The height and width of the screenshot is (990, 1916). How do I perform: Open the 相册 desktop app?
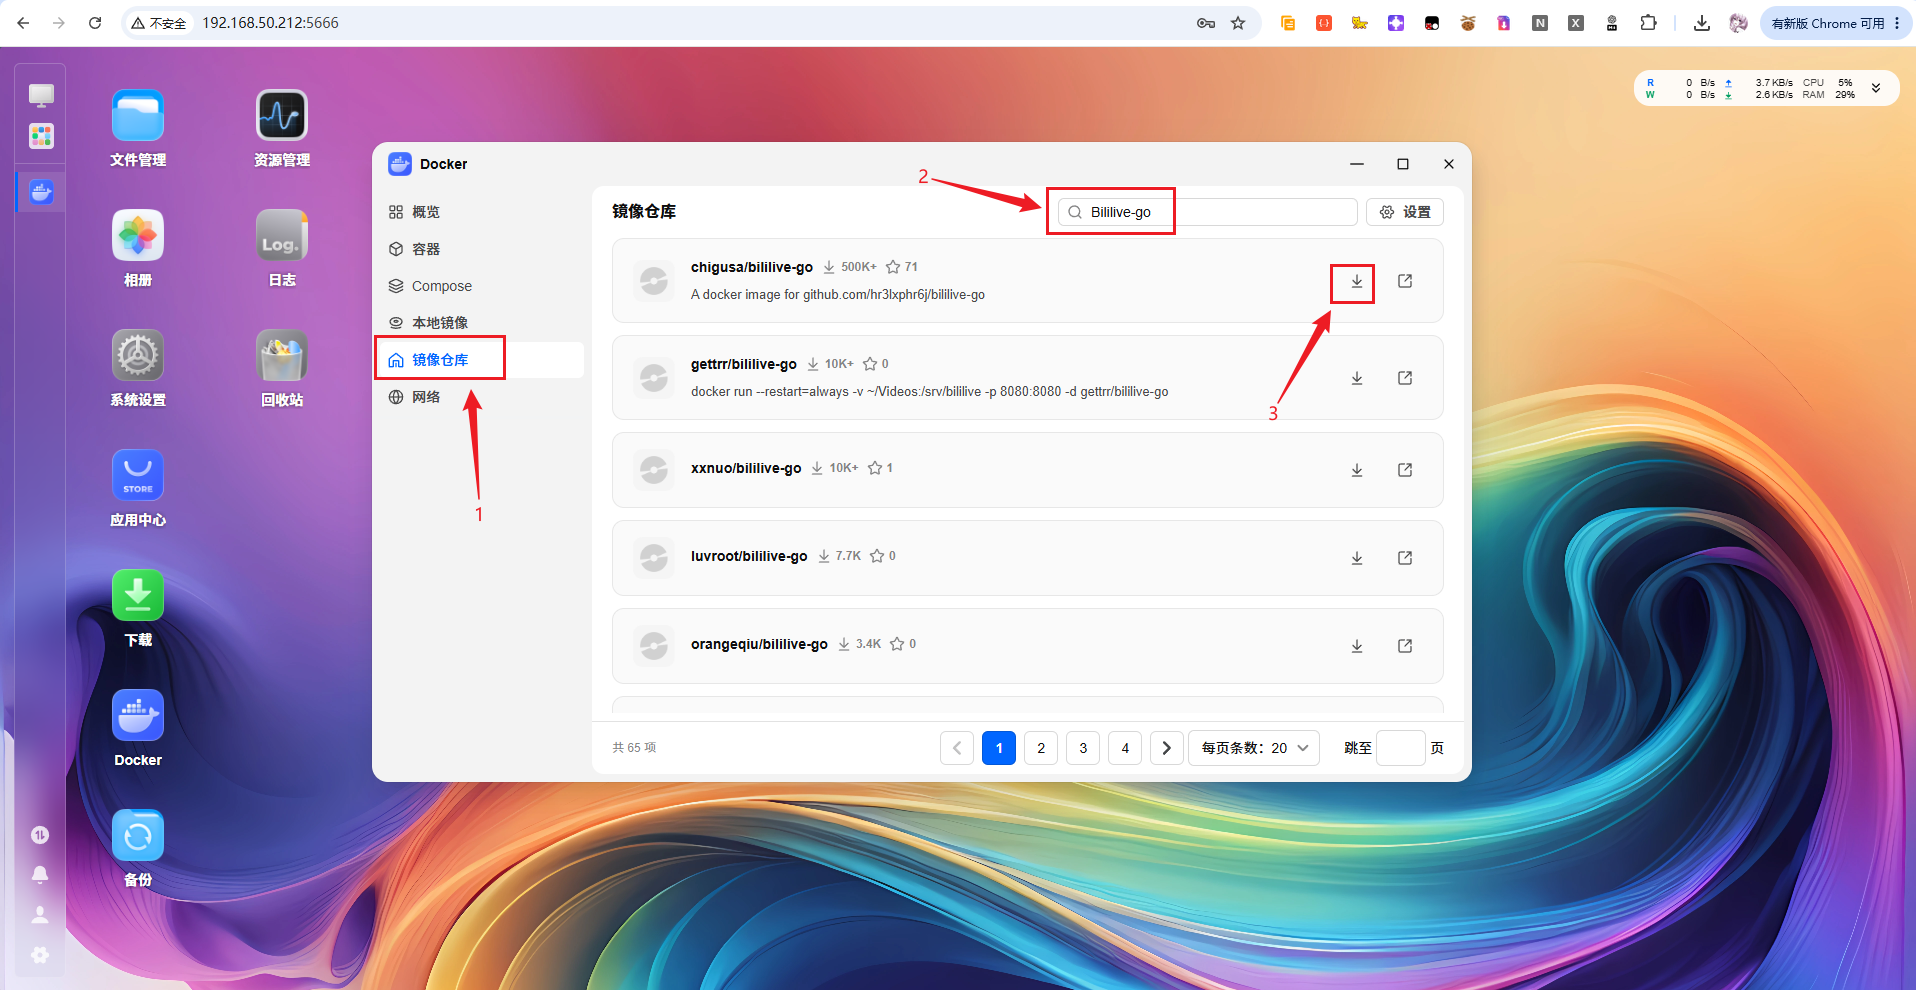[x=138, y=236]
